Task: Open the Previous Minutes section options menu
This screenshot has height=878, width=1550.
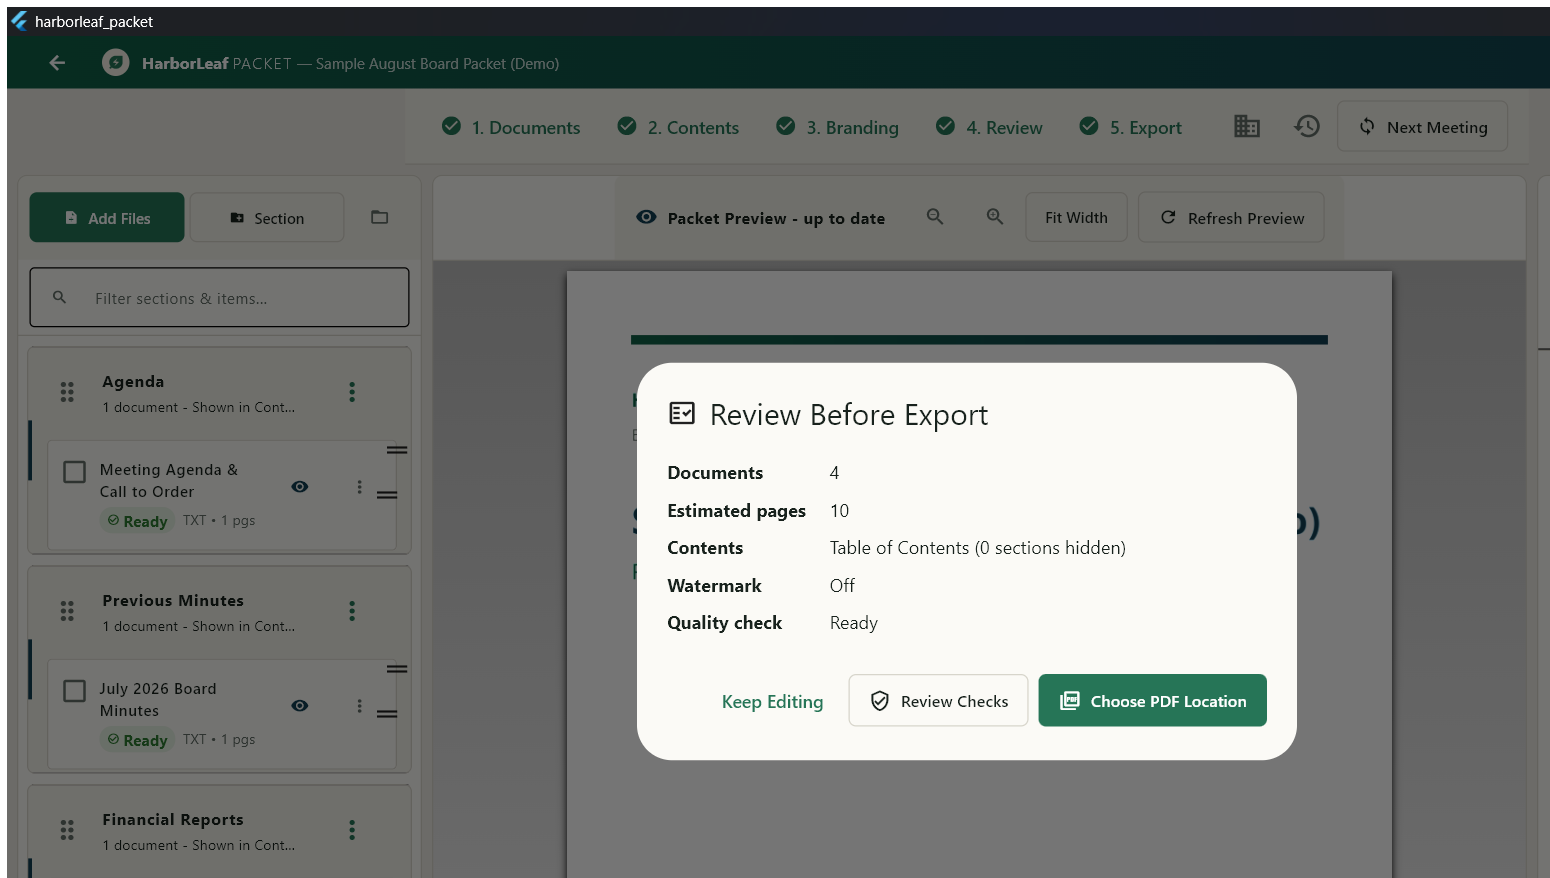Action: click(x=352, y=611)
